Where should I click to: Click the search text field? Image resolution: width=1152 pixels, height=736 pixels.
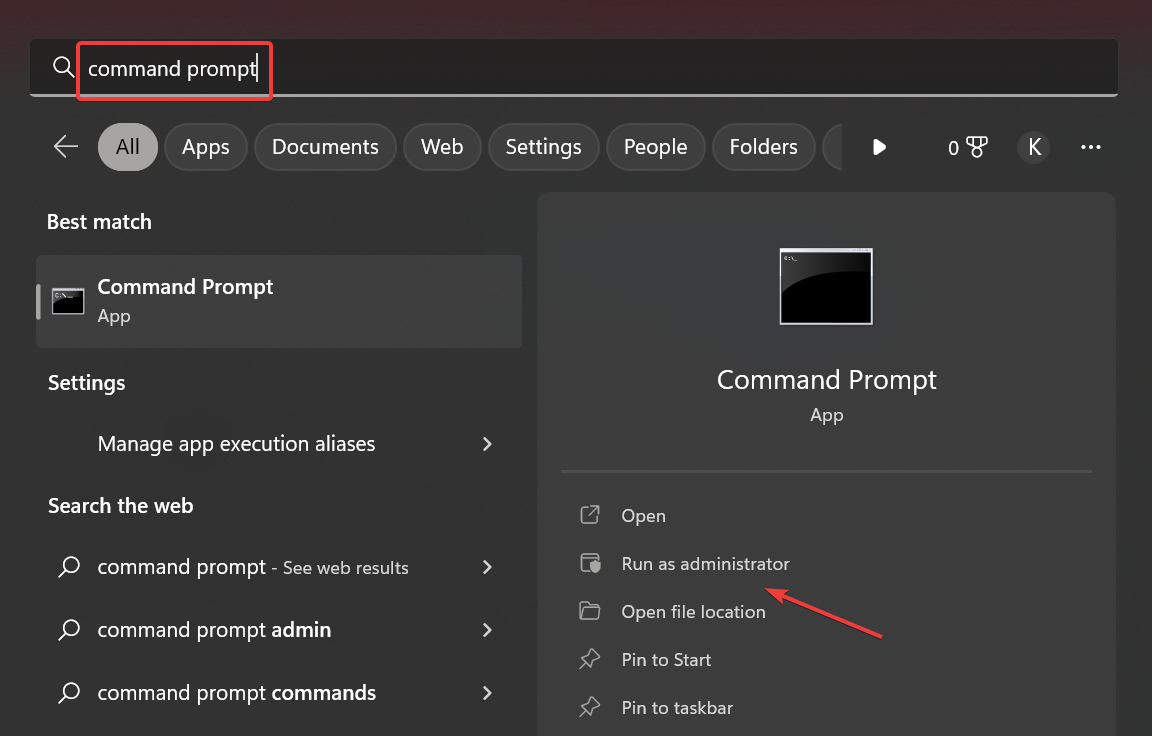click(600, 68)
